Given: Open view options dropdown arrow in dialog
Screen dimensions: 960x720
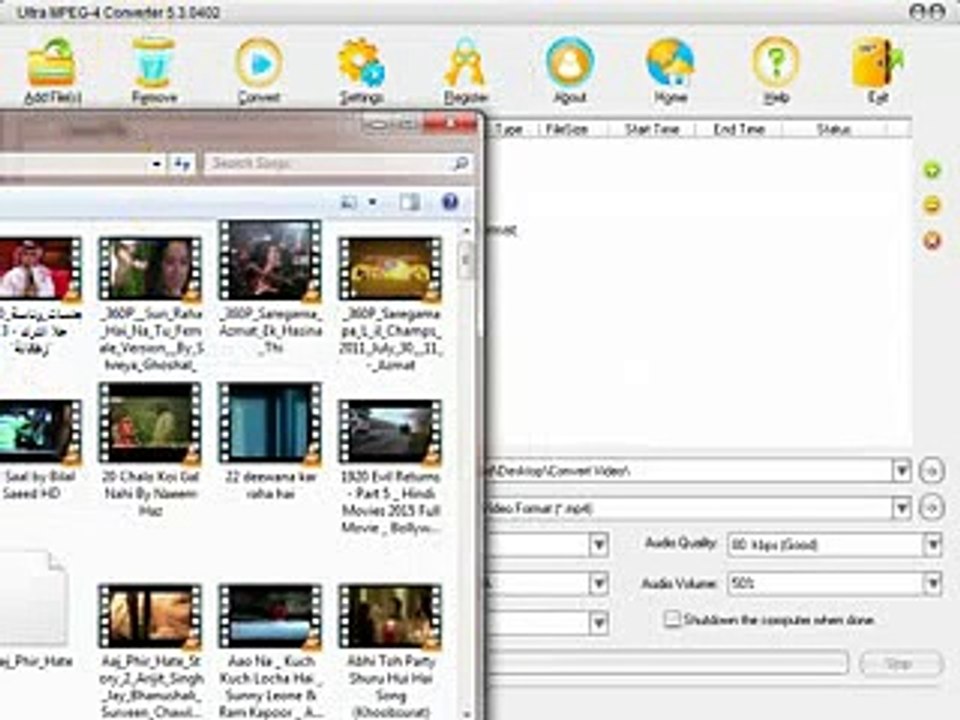Looking at the screenshot, I should point(372,201).
